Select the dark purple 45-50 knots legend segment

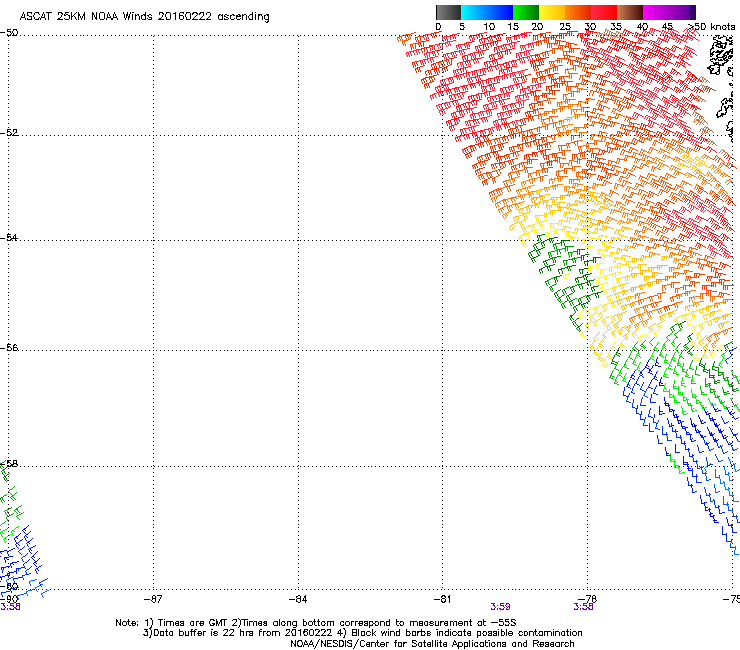coord(682,12)
